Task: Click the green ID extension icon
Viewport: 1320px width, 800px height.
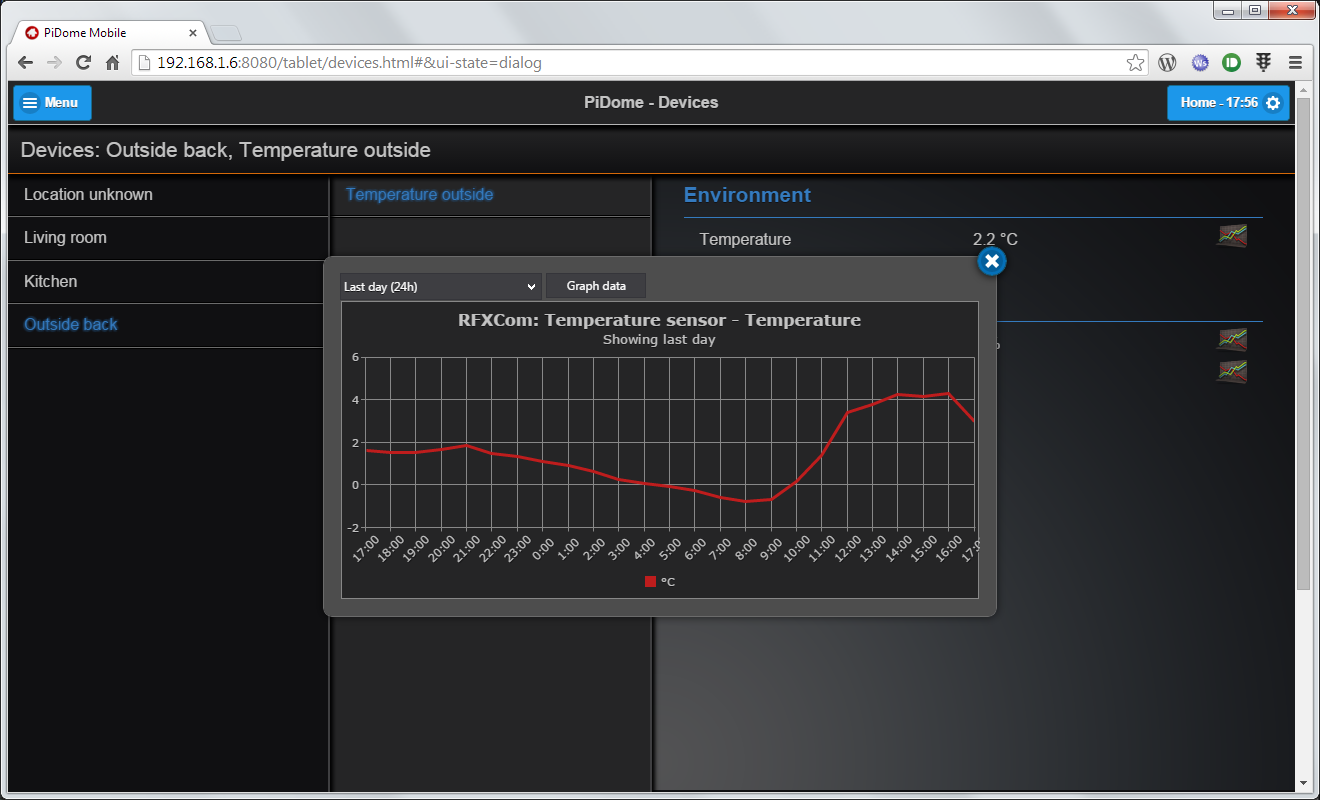Action: 1231,62
